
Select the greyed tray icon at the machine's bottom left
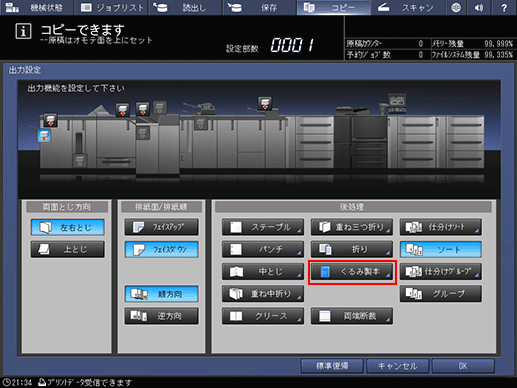[80, 160]
